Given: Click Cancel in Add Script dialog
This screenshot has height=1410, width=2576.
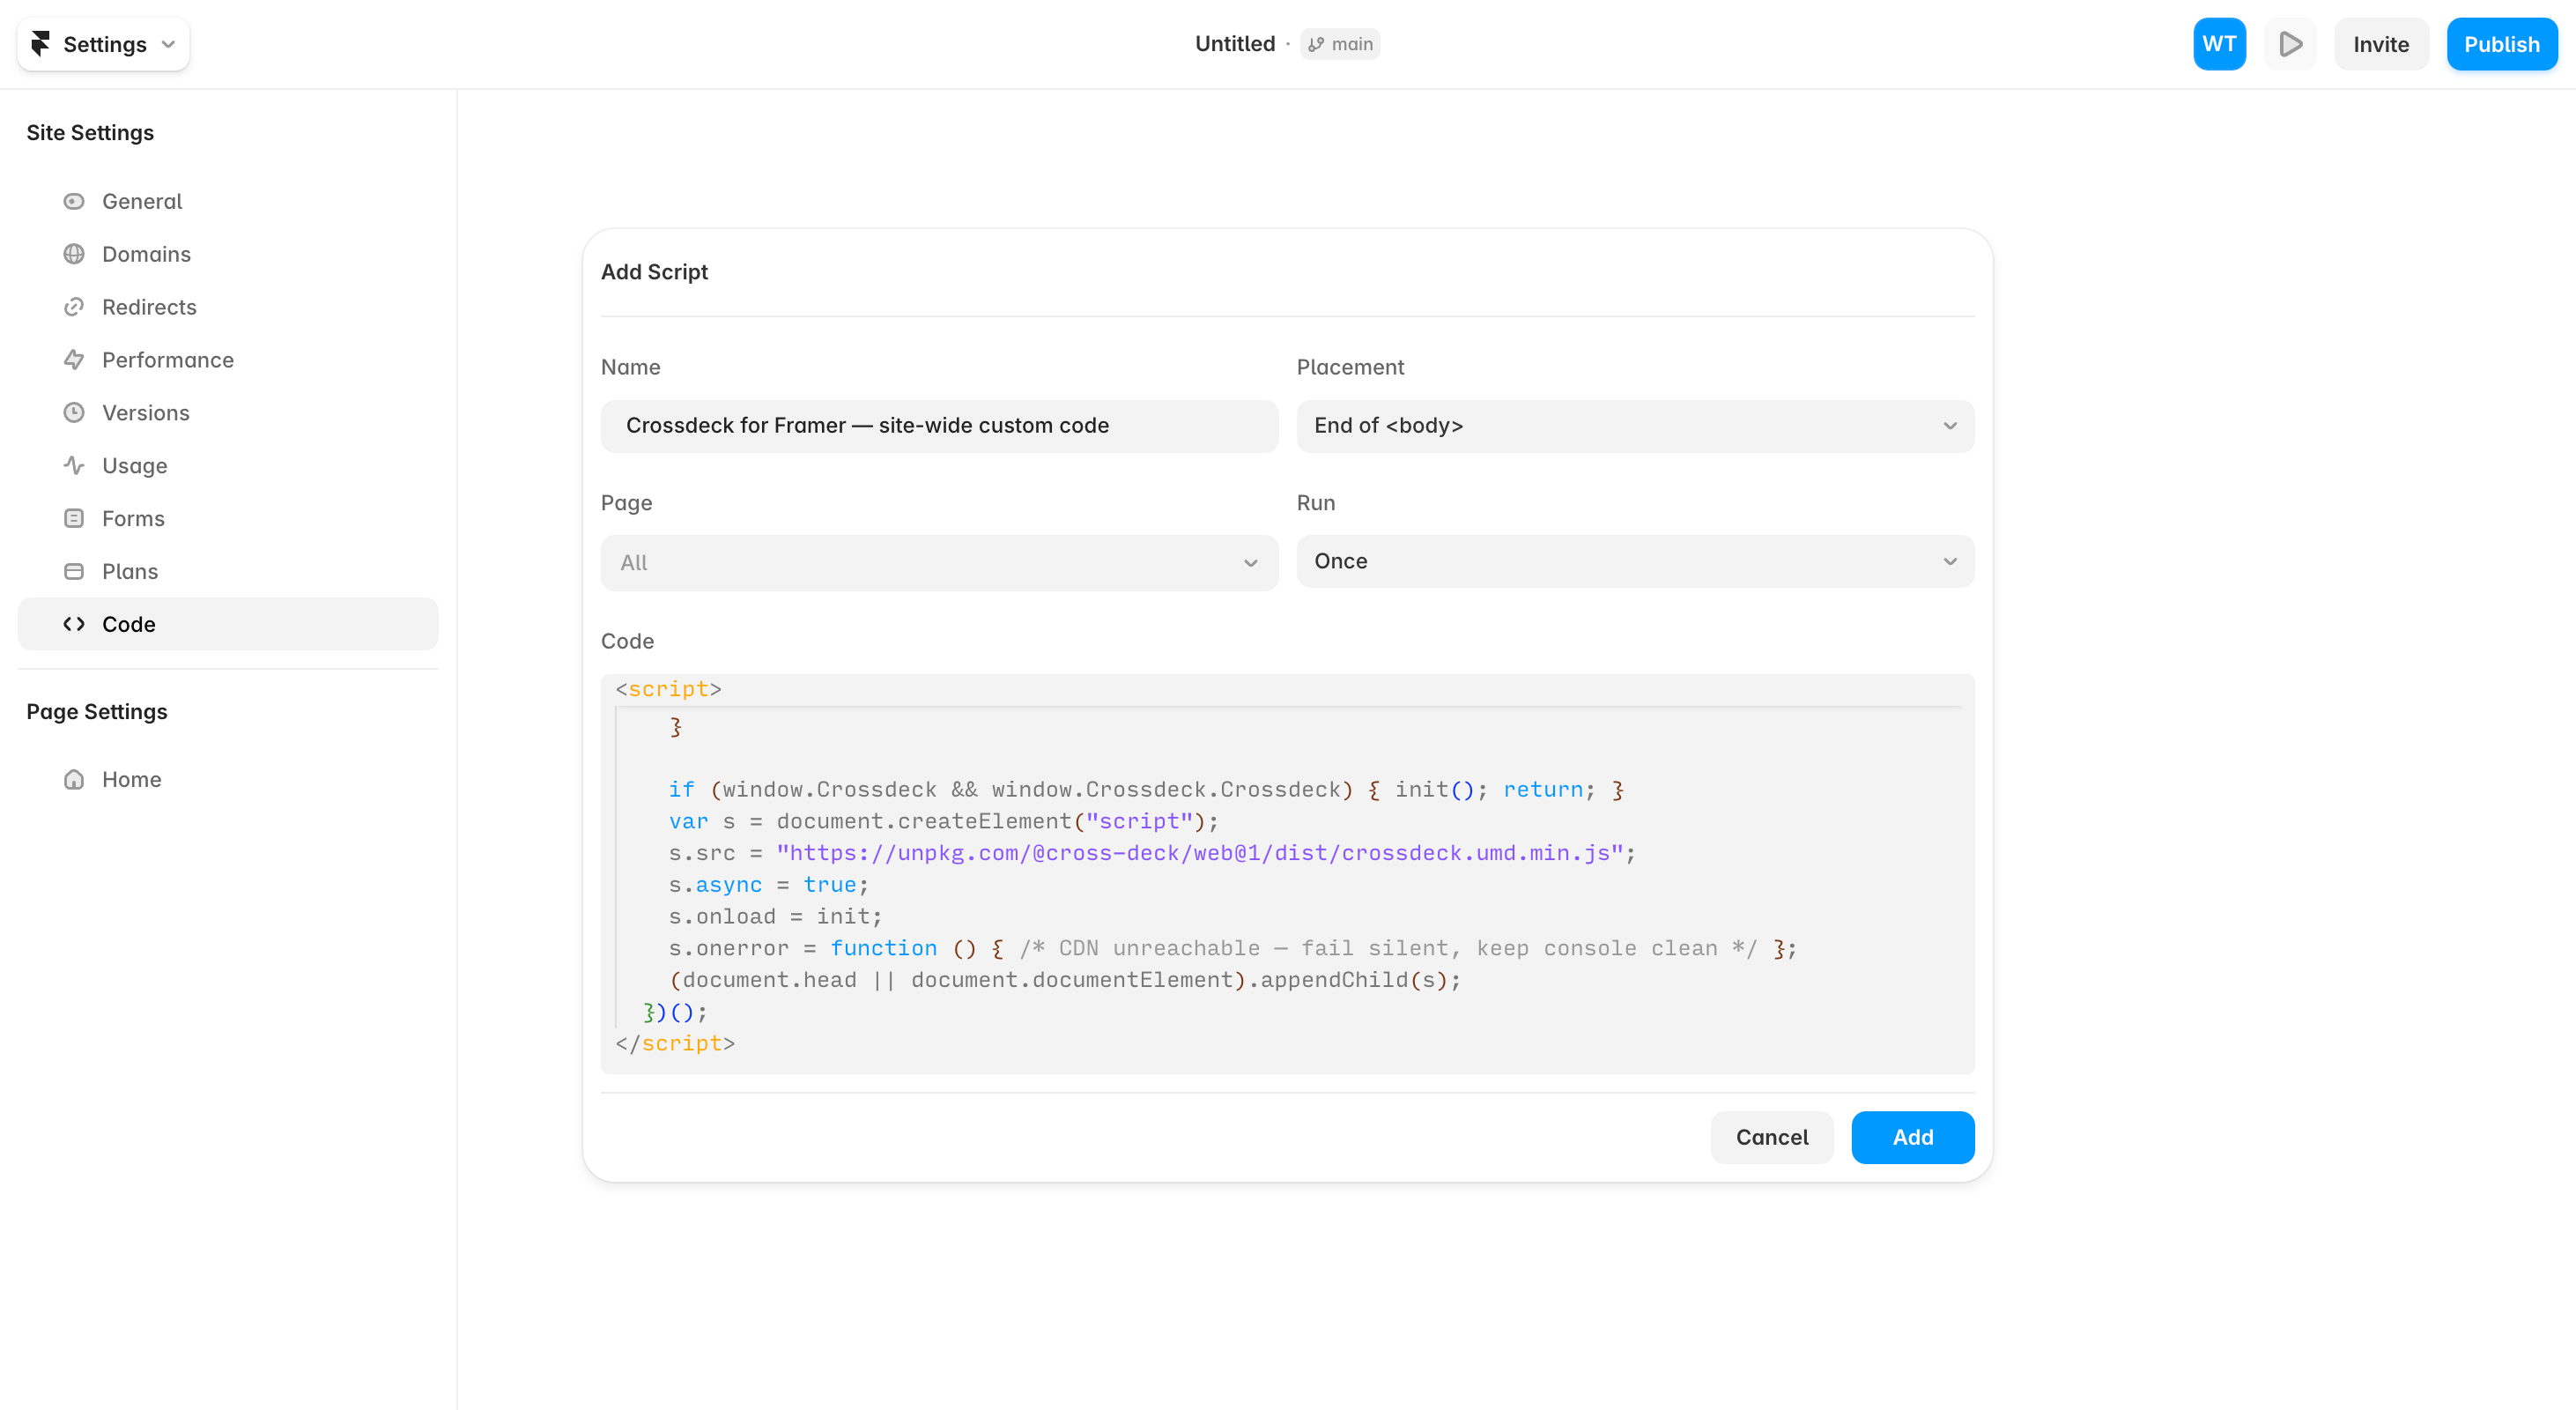Looking at the screenshot, I should (x=1772, y=1137).
